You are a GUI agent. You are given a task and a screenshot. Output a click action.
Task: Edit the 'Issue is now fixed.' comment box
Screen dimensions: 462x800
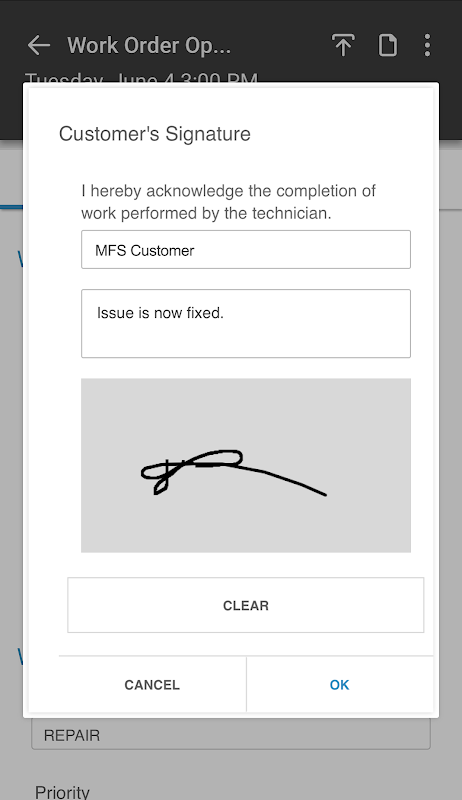[x=246, y=323]
